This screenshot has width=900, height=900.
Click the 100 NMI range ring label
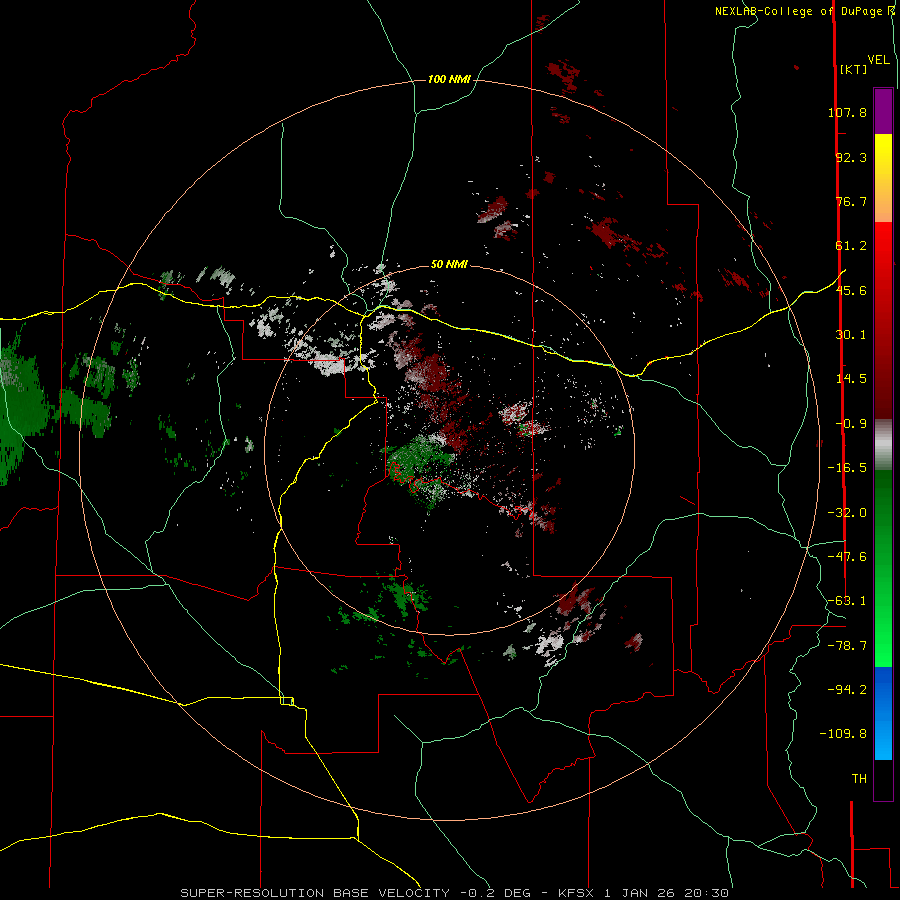[x=449, y=79]
